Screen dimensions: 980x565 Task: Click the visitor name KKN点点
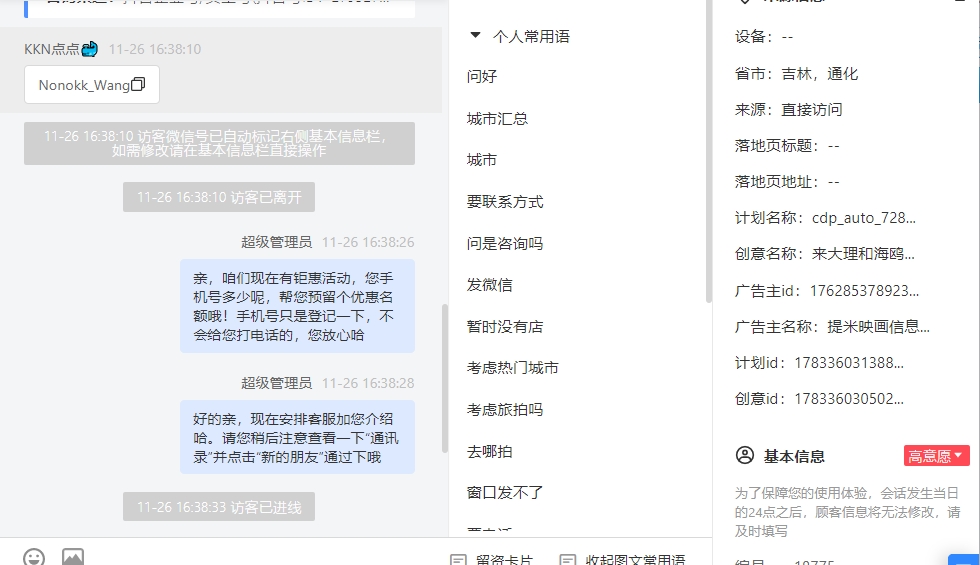[x=61, y=49]
